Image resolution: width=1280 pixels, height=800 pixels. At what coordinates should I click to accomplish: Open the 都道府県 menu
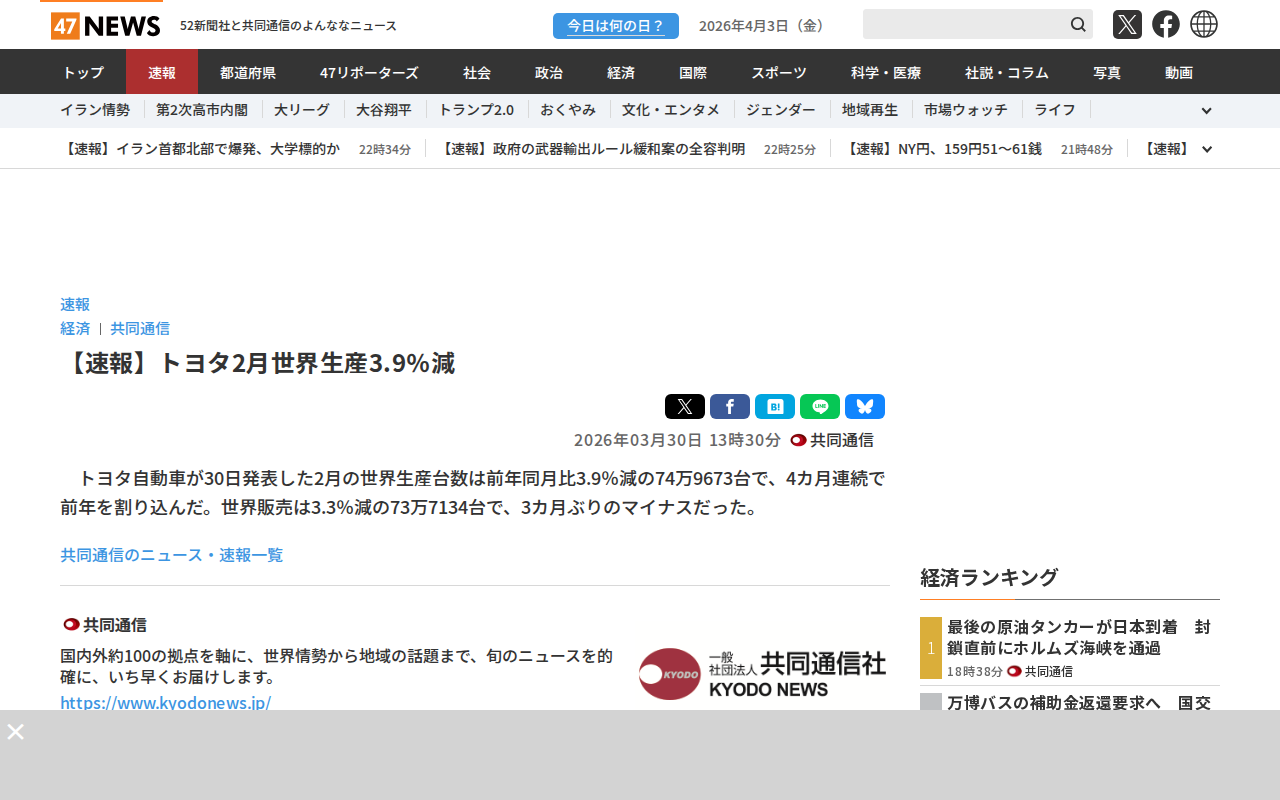[248, 72]
